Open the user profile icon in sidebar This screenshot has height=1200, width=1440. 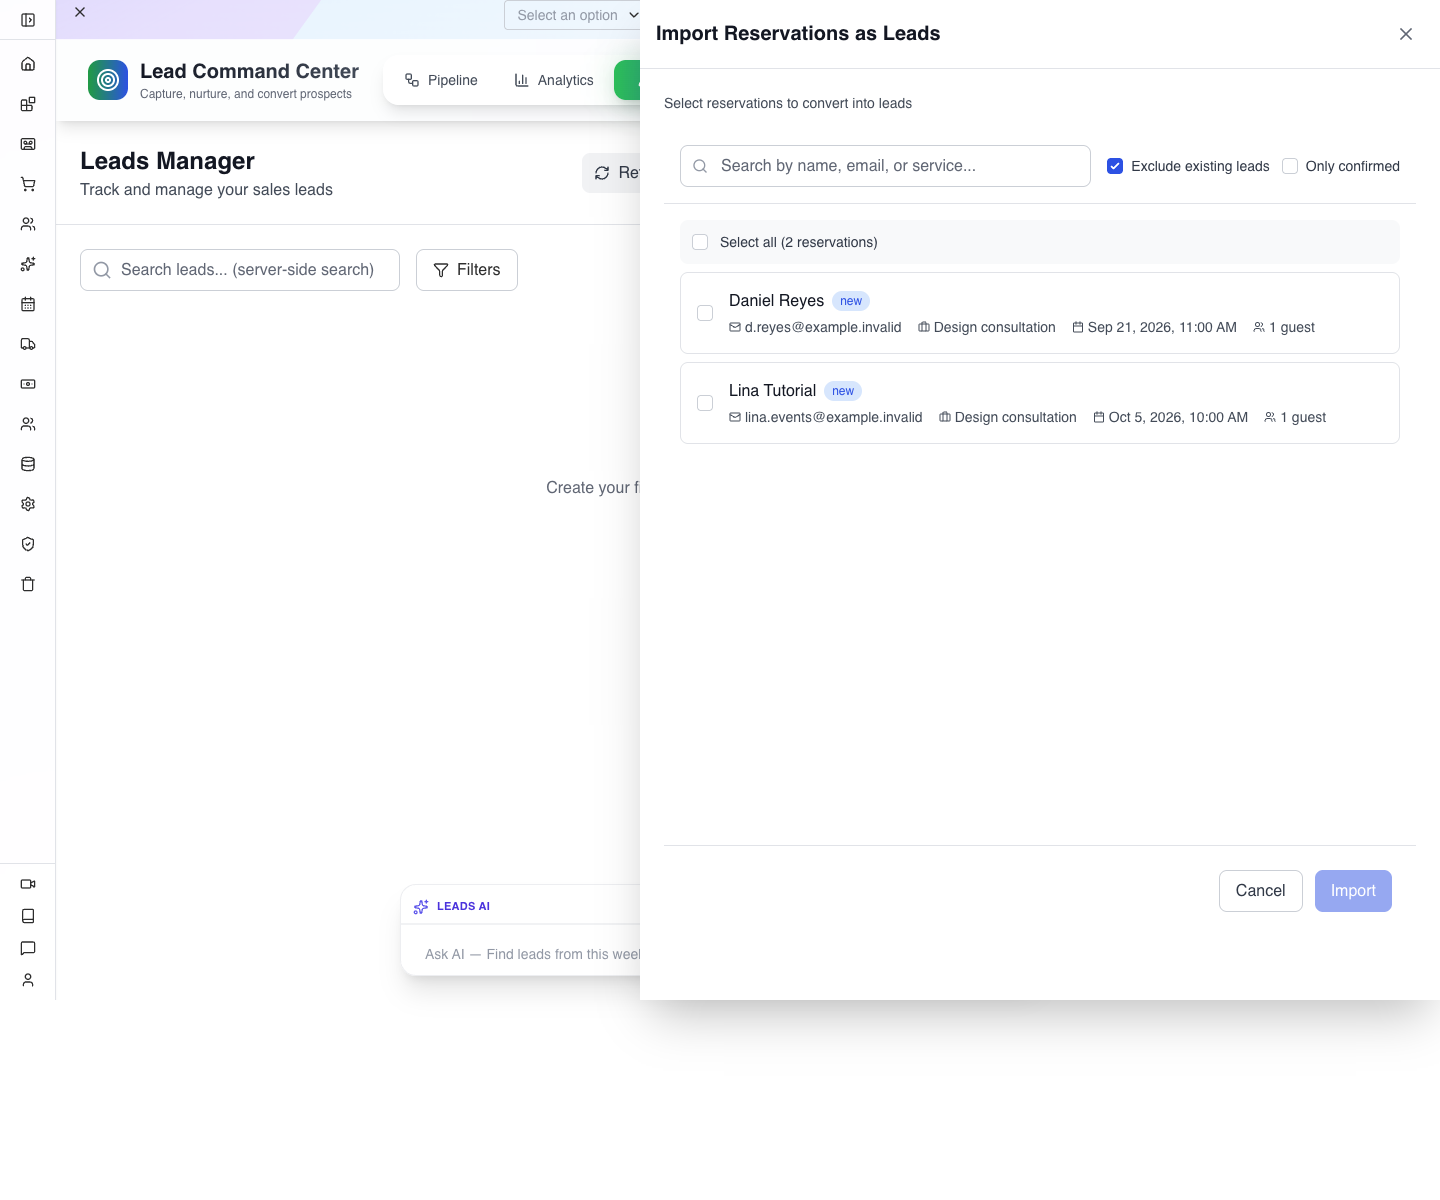(x=28, y=980)
